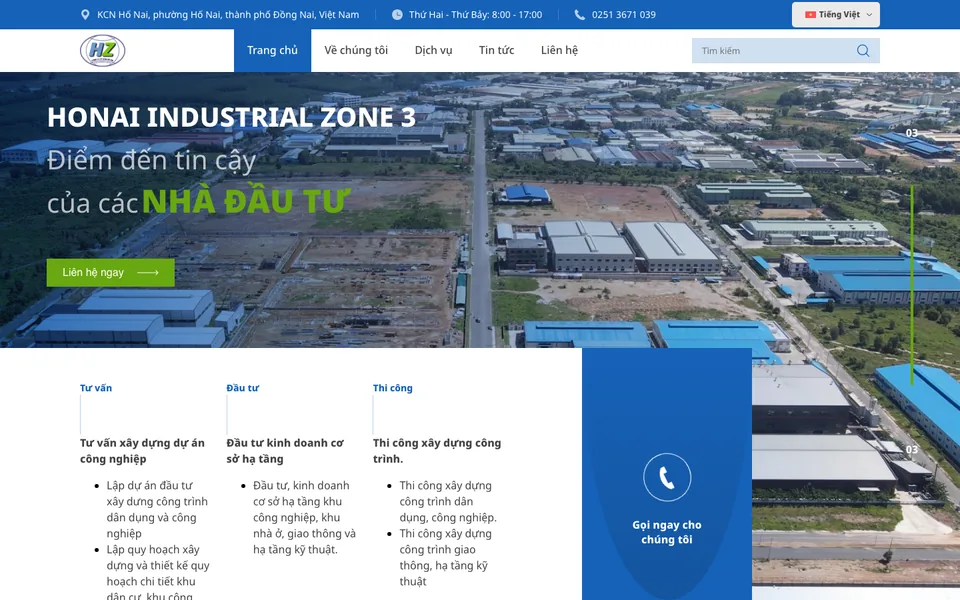Click phone number 0251 3671 039
Image resolution: width=960 pixels, height=600 pixels.
pyautogui.click(x=623, y=15)
